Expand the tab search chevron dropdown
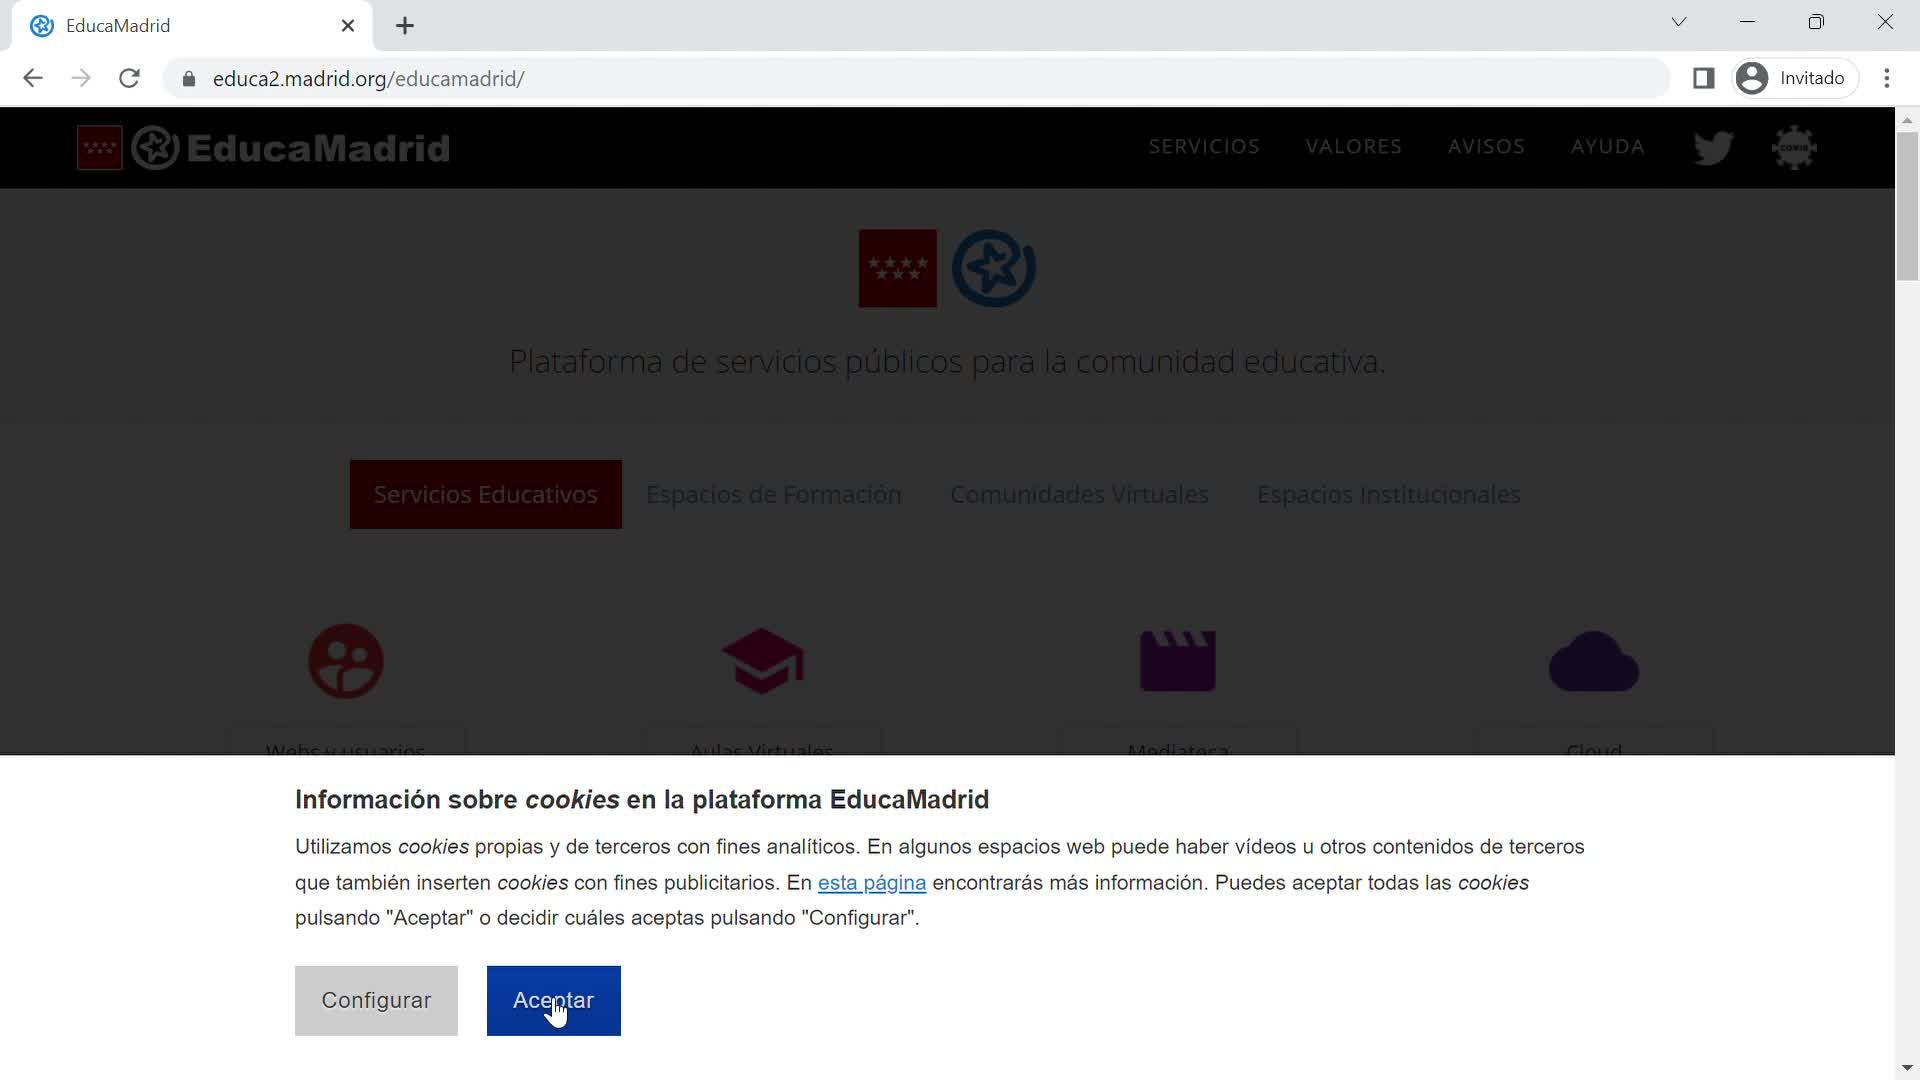1920x1080 pixels. [1678, 22]
